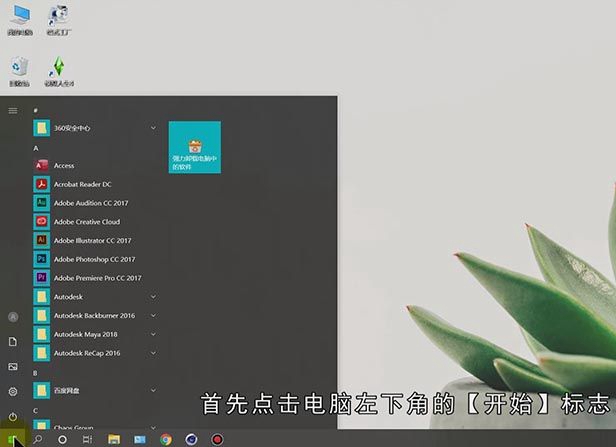616x447 pixels.
Task: Open the blue swirl app on the taskbar
Action: coord(191,440)
